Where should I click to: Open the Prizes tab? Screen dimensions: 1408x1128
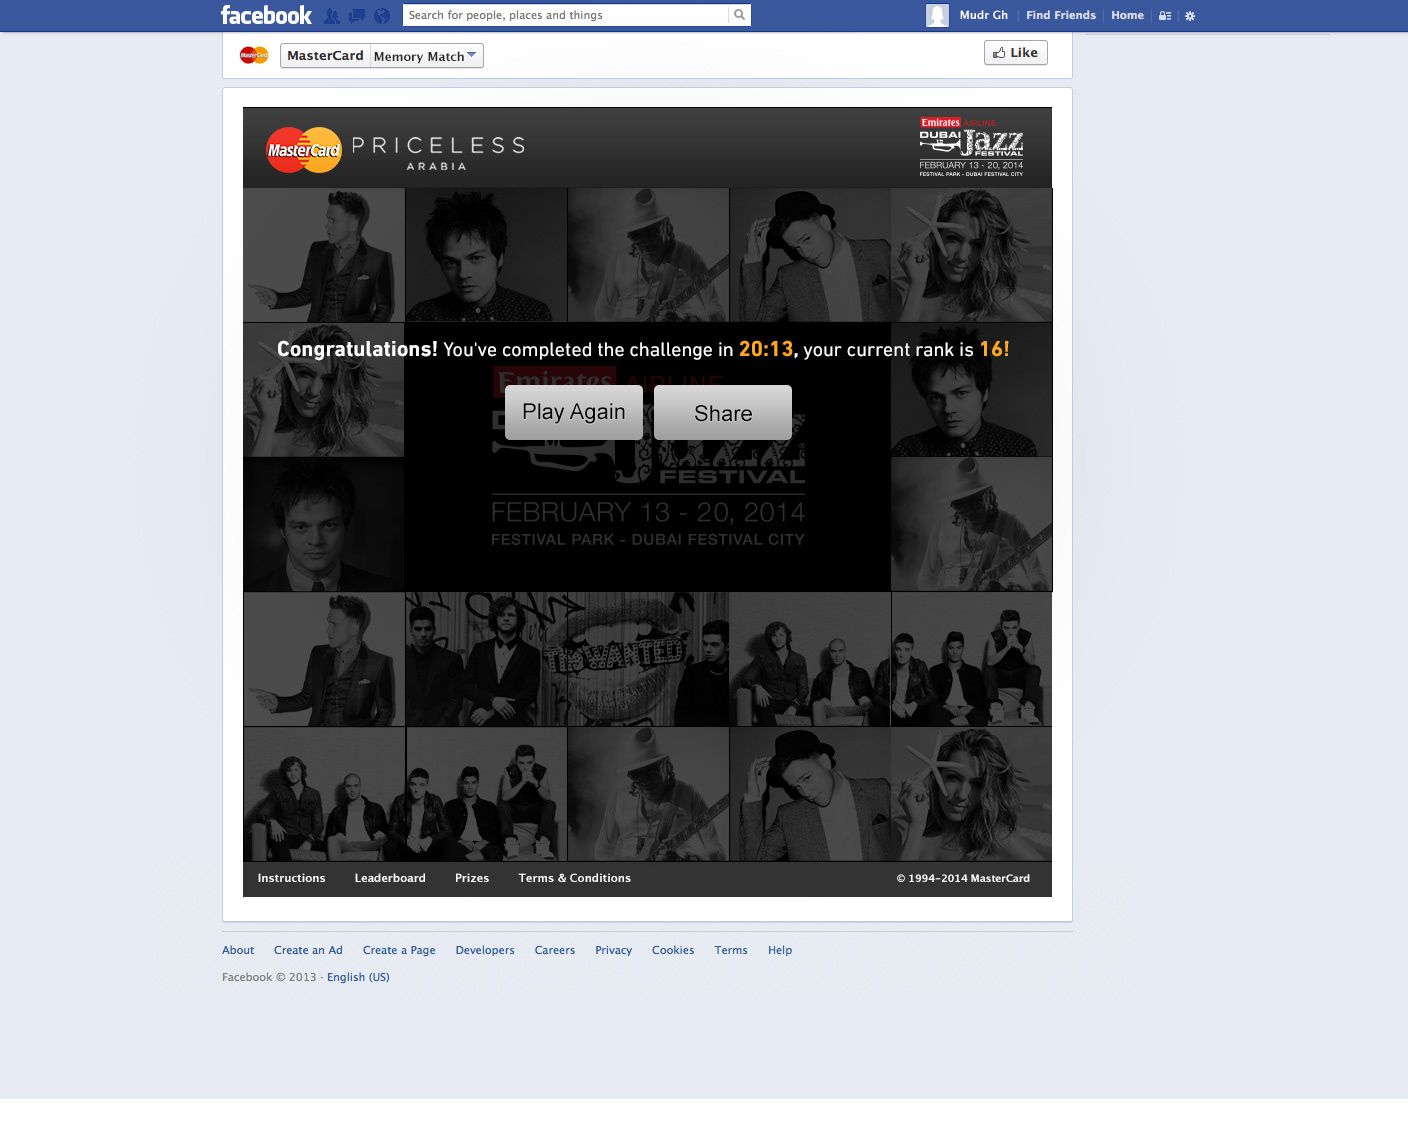(472, 878)
